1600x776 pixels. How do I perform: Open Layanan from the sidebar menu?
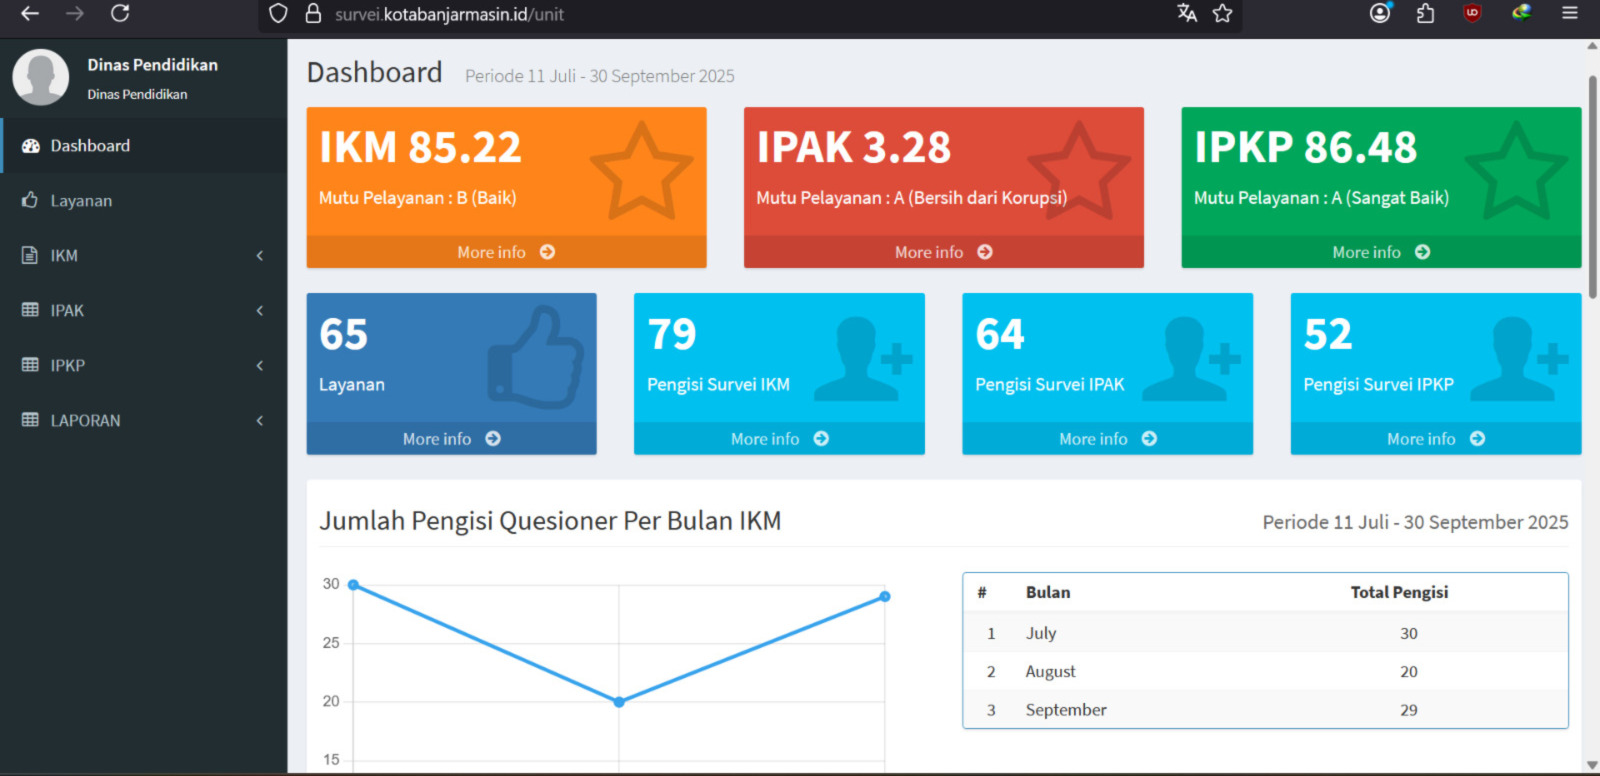pos(81,201)
